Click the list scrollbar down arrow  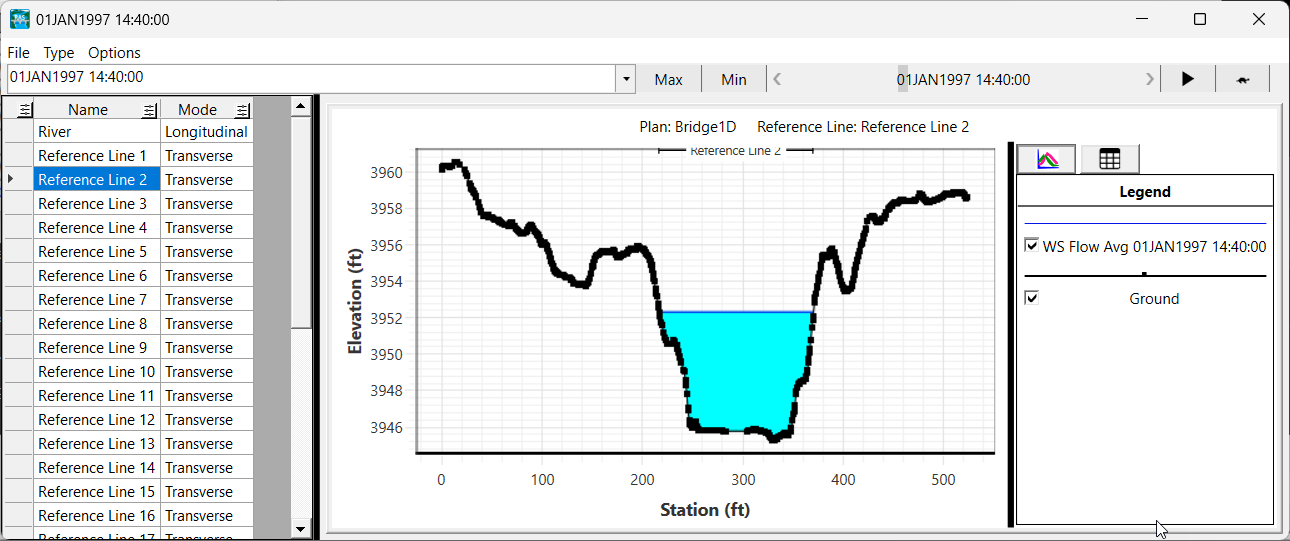coord(301,528)
